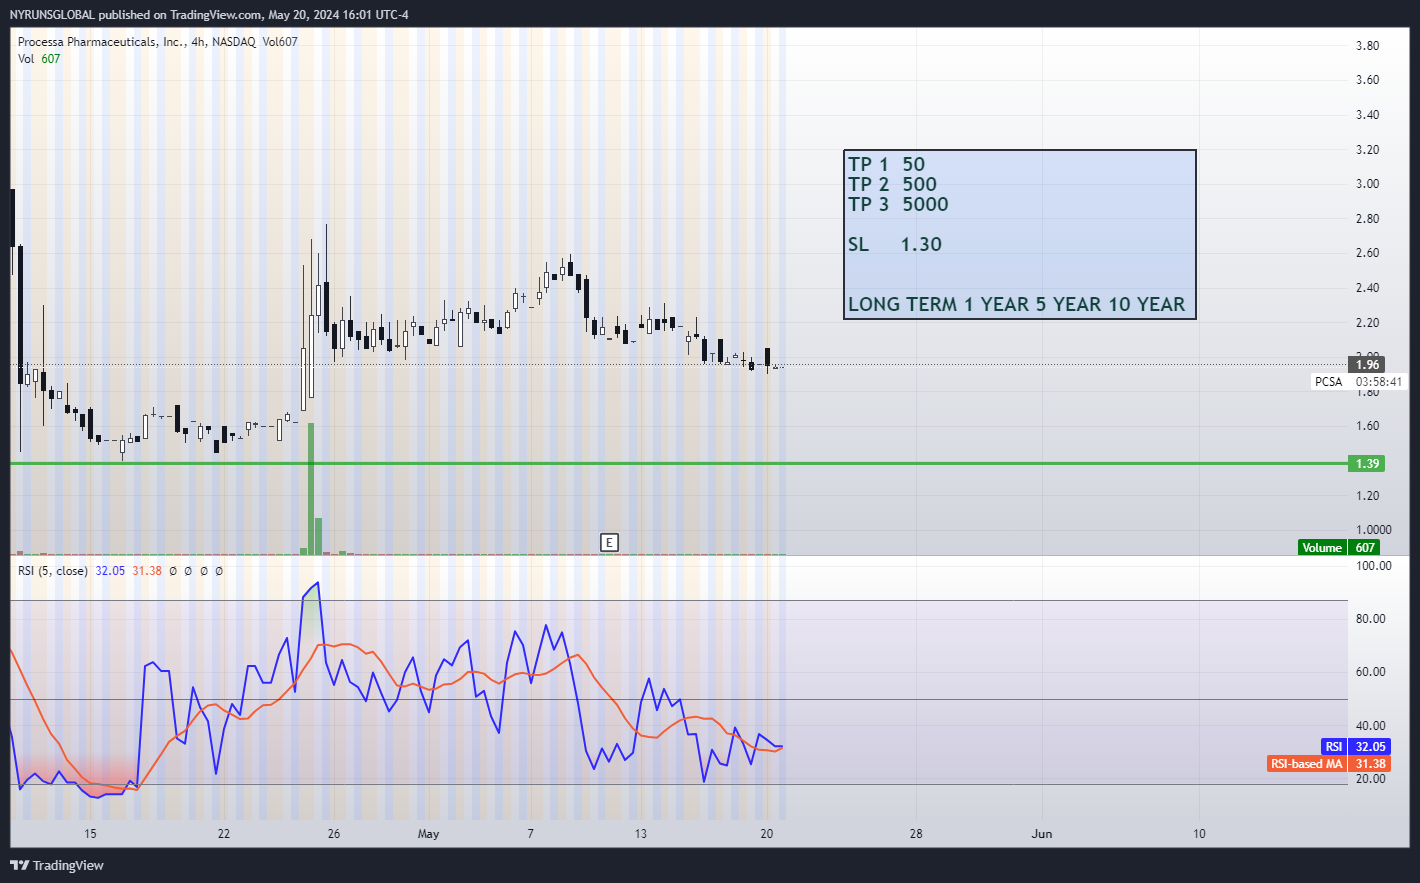
Task: Click the tall green volume spike bar
Action: (311, 488)
